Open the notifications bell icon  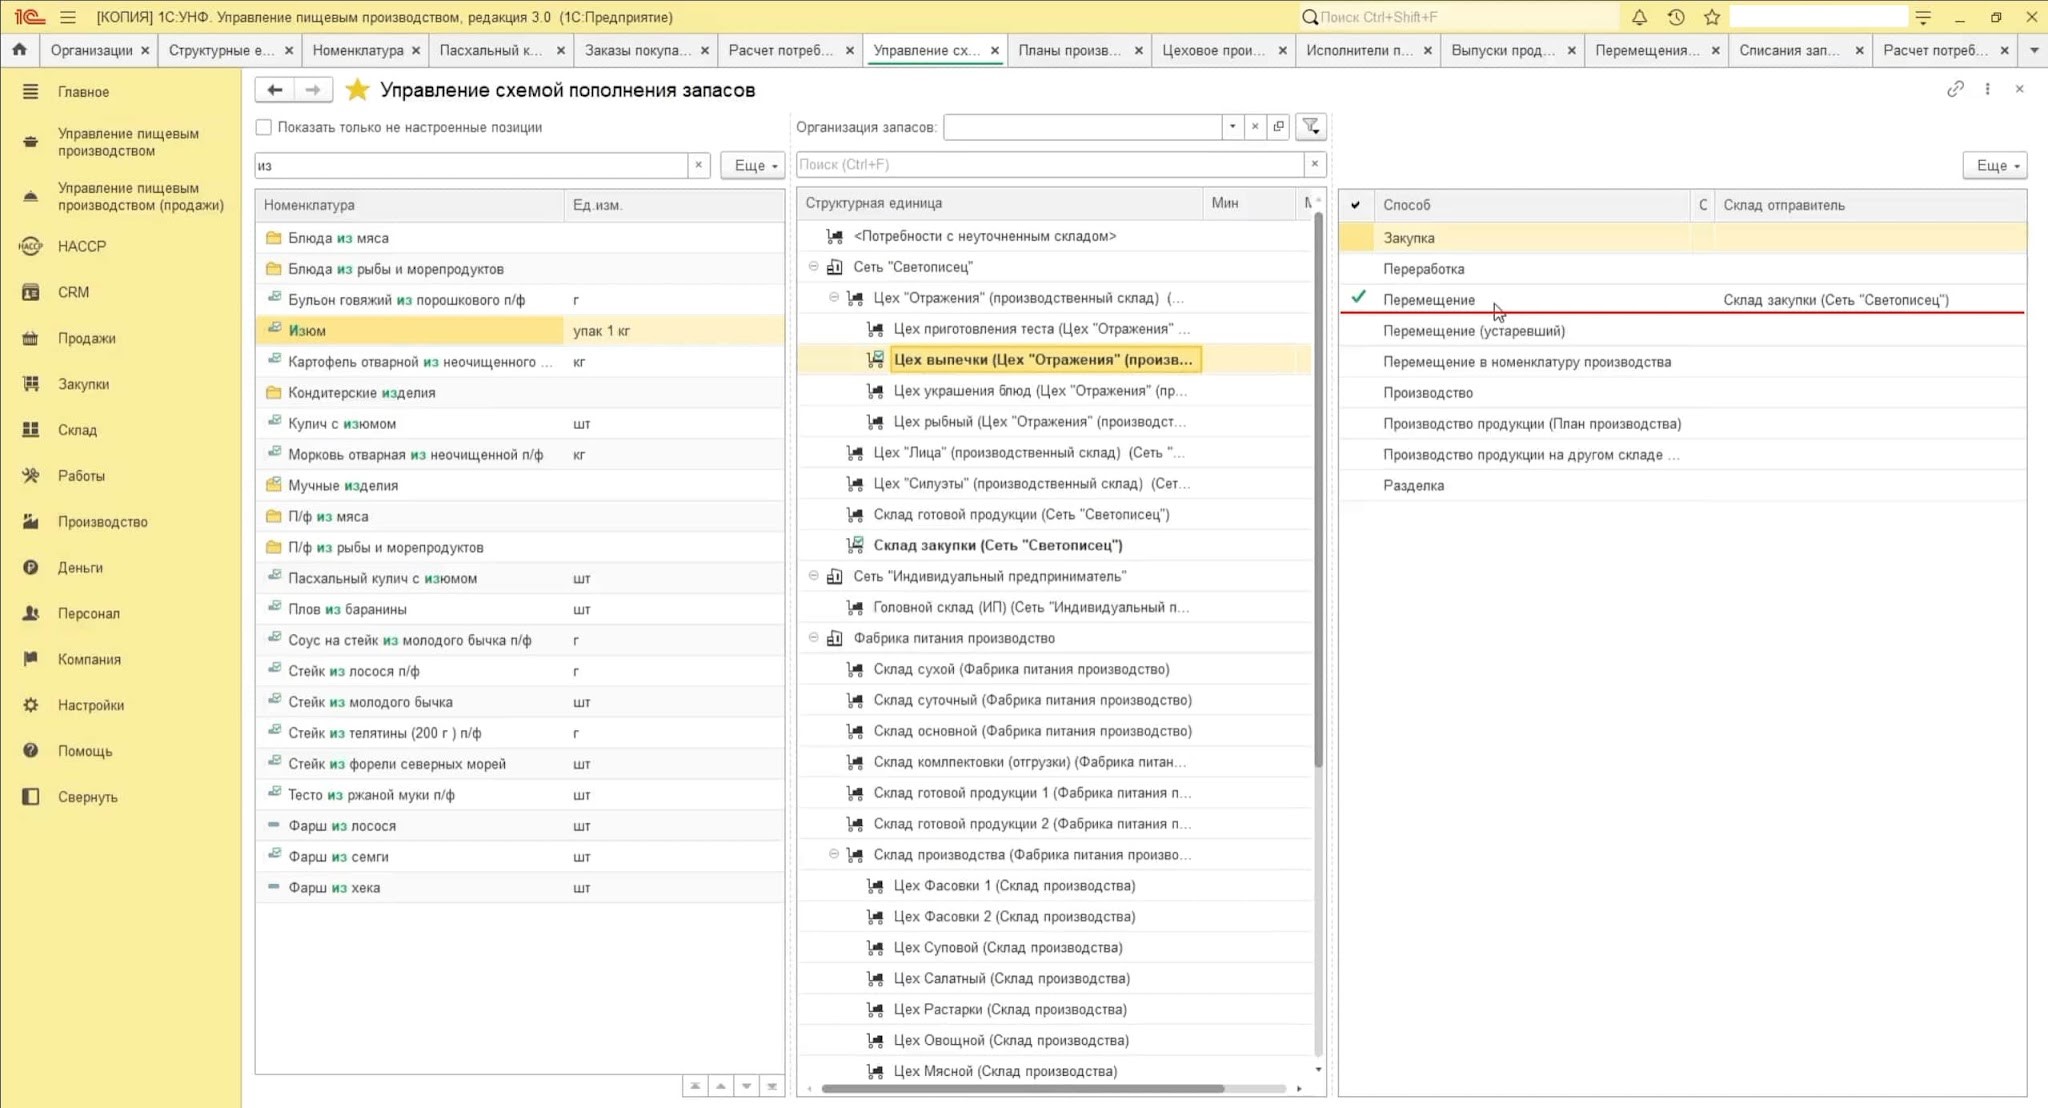1639,17
